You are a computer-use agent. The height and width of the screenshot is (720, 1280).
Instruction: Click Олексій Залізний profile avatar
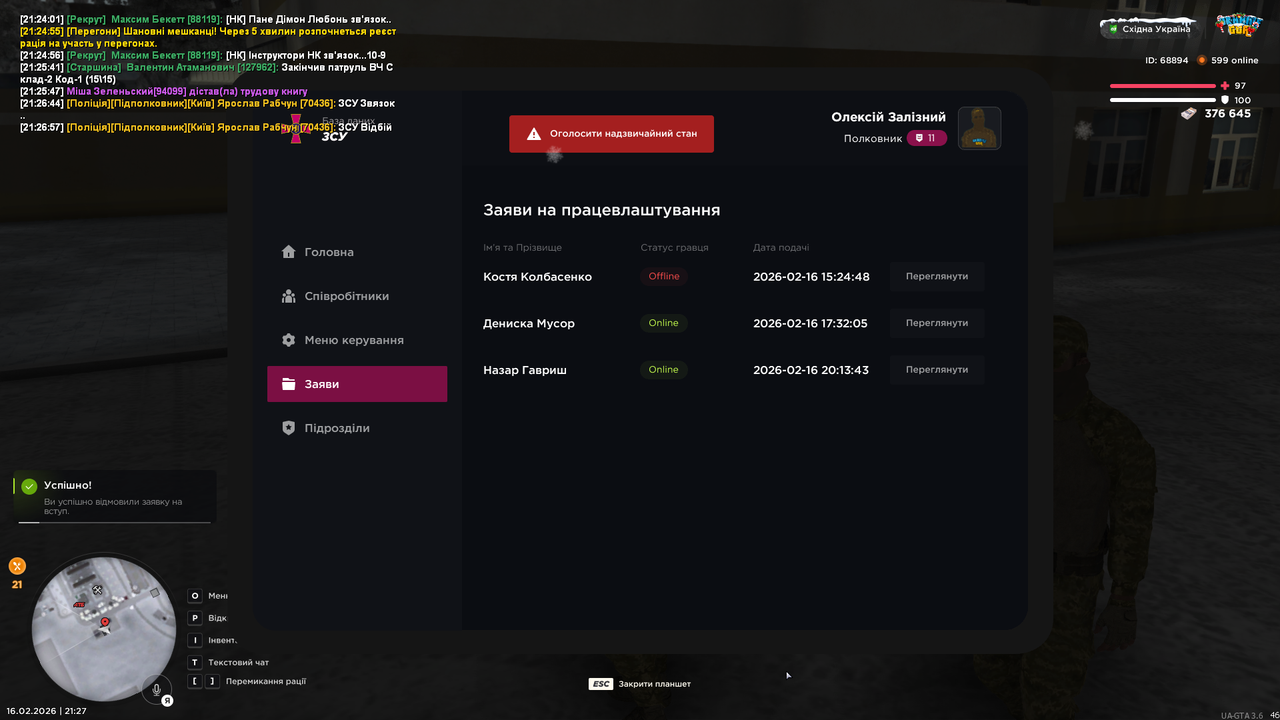(x=979, y=128)
